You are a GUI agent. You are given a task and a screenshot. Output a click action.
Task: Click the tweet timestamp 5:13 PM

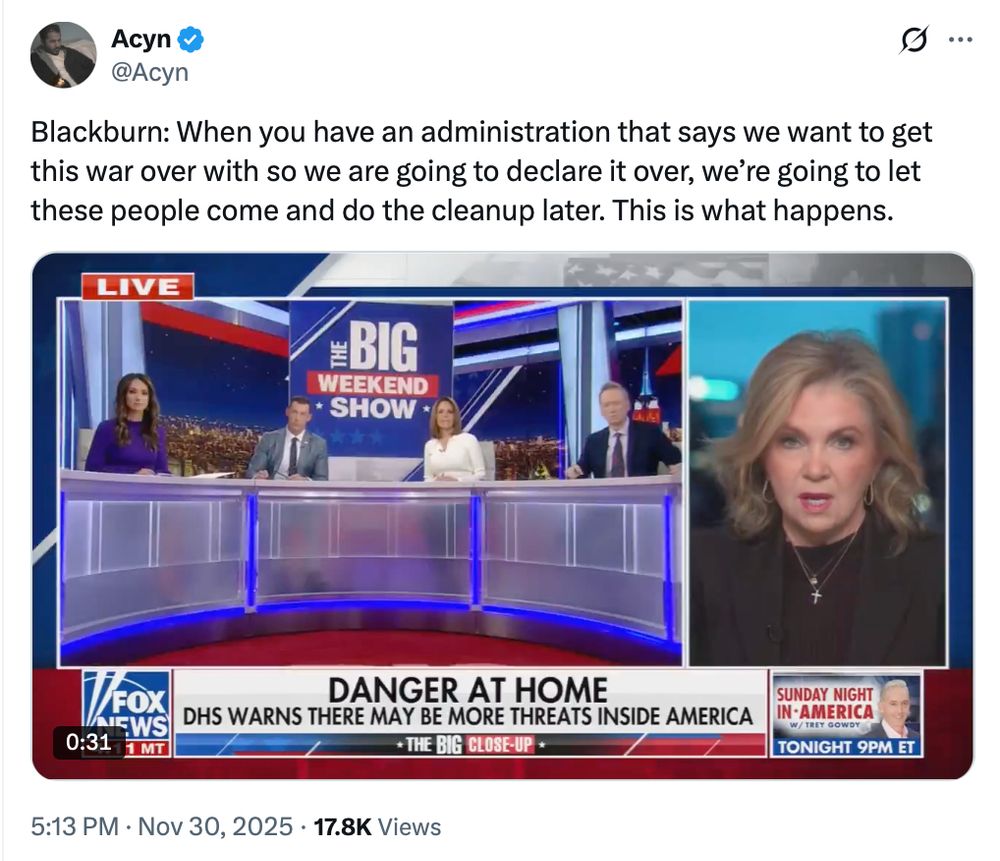tap(75, 827)
